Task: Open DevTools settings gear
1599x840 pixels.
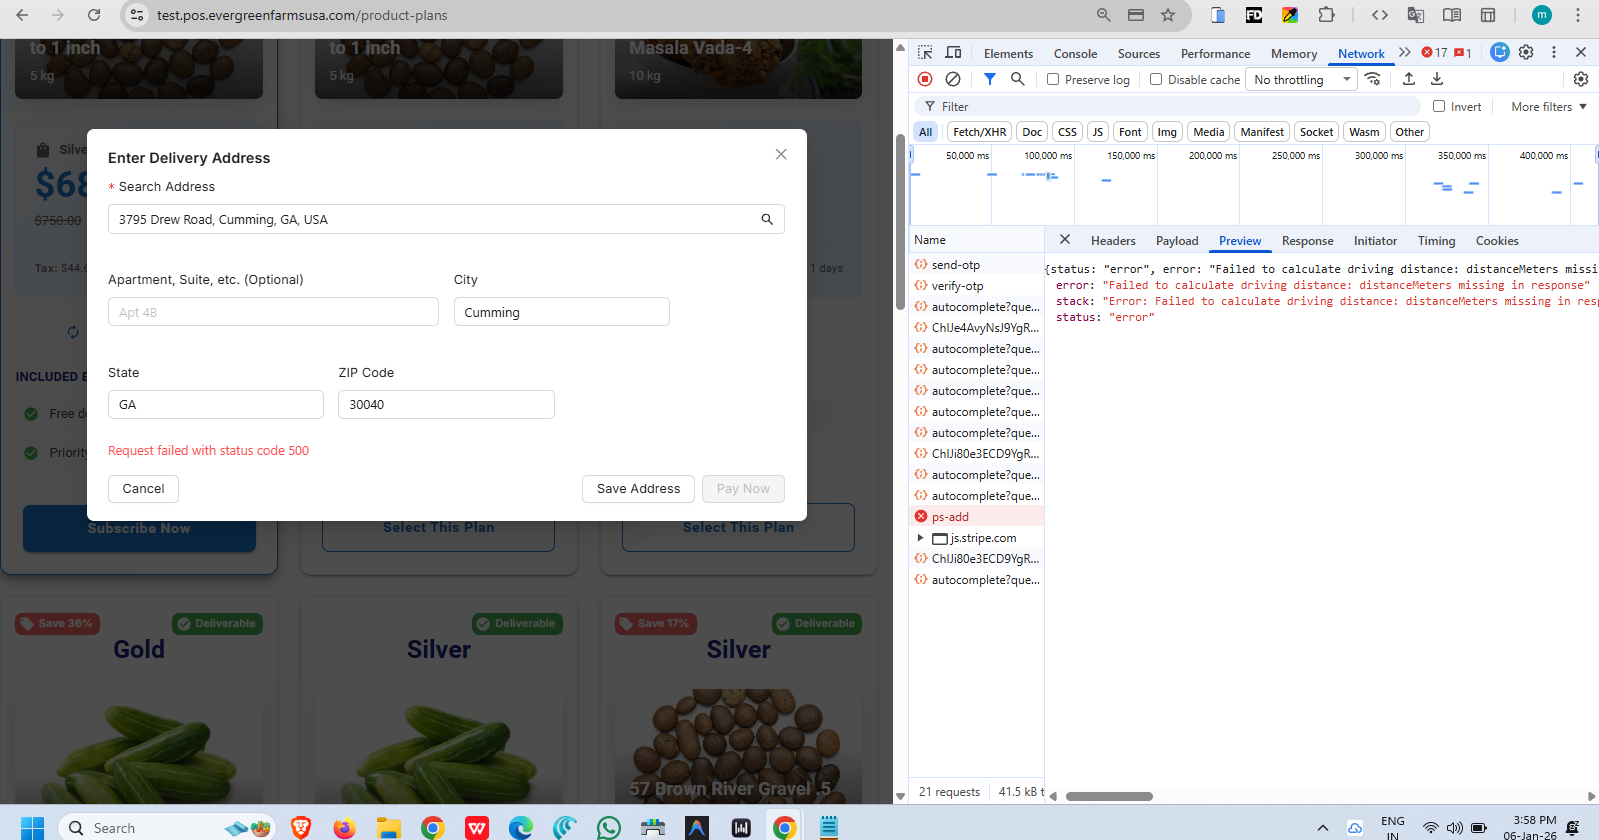Action: point(1526,53)
